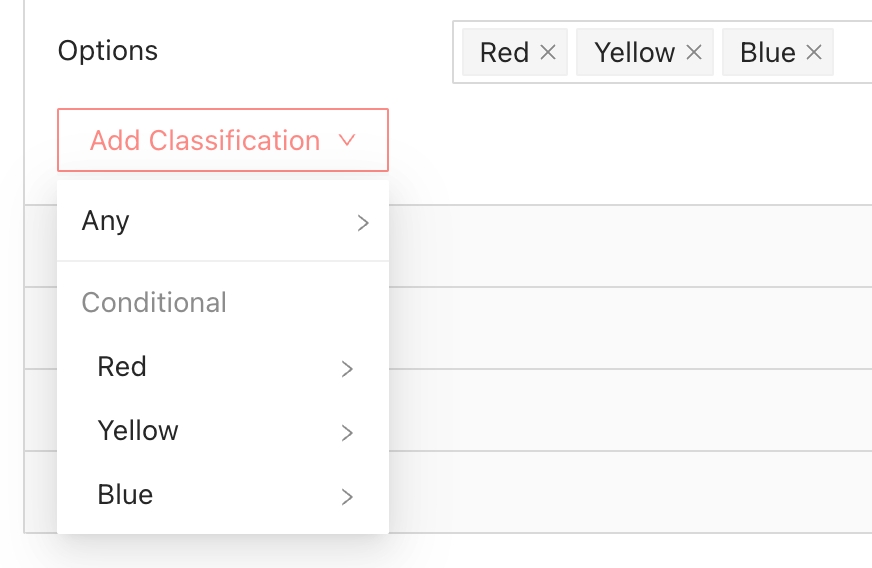
Task: Collapse the Add Classification dropdown chevron
Action: 347,140
